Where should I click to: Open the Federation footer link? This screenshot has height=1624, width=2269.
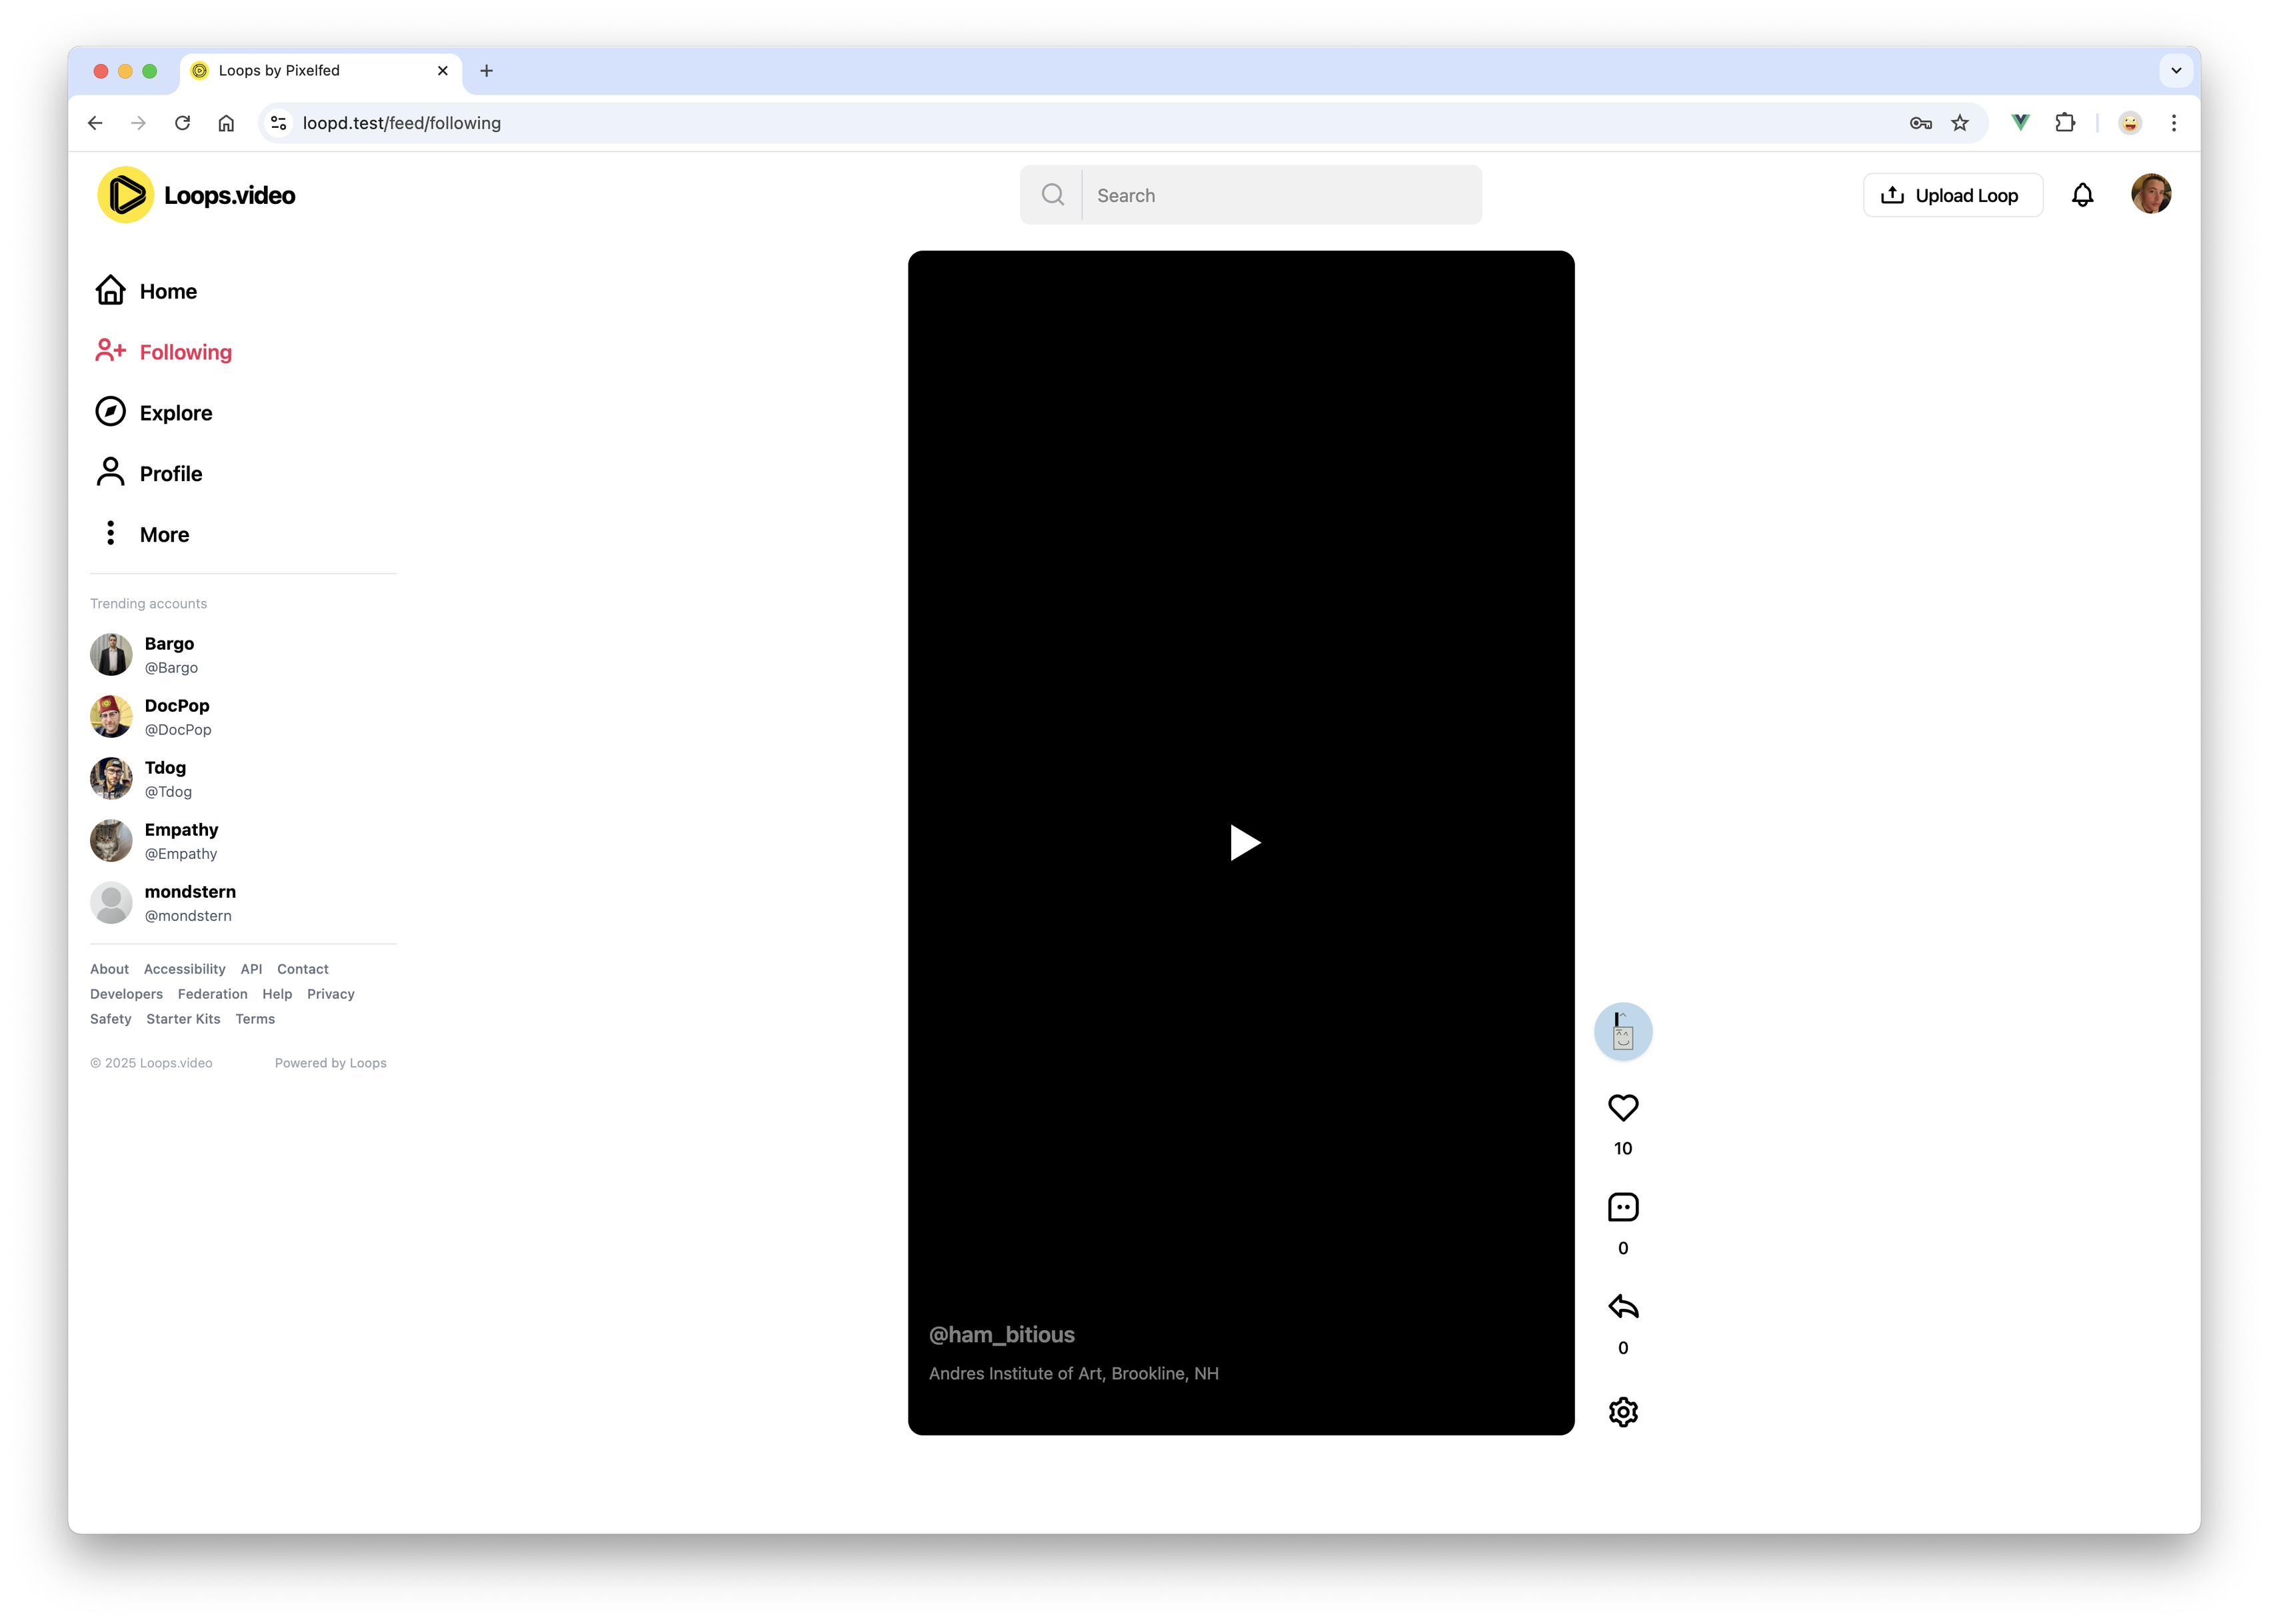click(x=212, y=994)
